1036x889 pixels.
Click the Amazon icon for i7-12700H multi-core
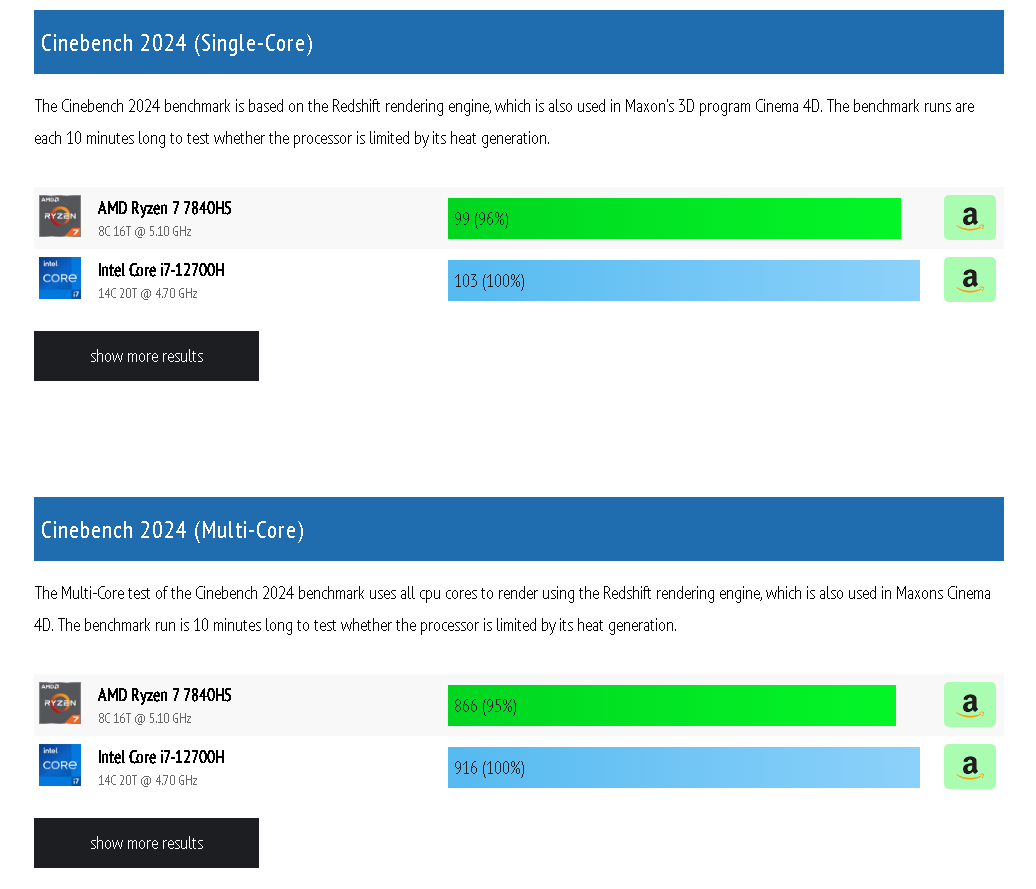click(x=969, y=766)
